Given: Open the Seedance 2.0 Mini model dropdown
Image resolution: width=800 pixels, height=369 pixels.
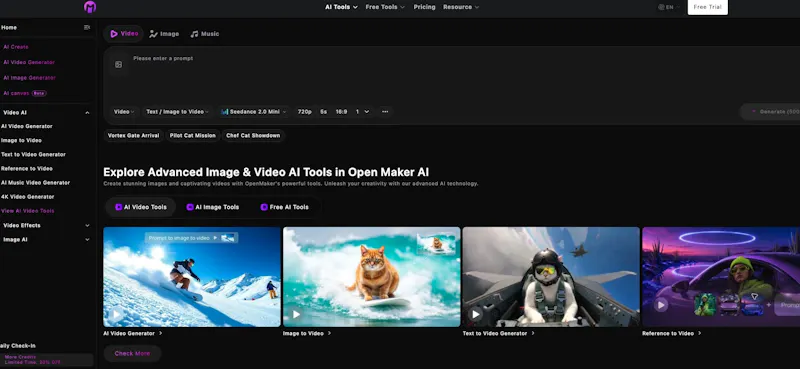Looking at the screenshot, I should [x=254, y=112].
